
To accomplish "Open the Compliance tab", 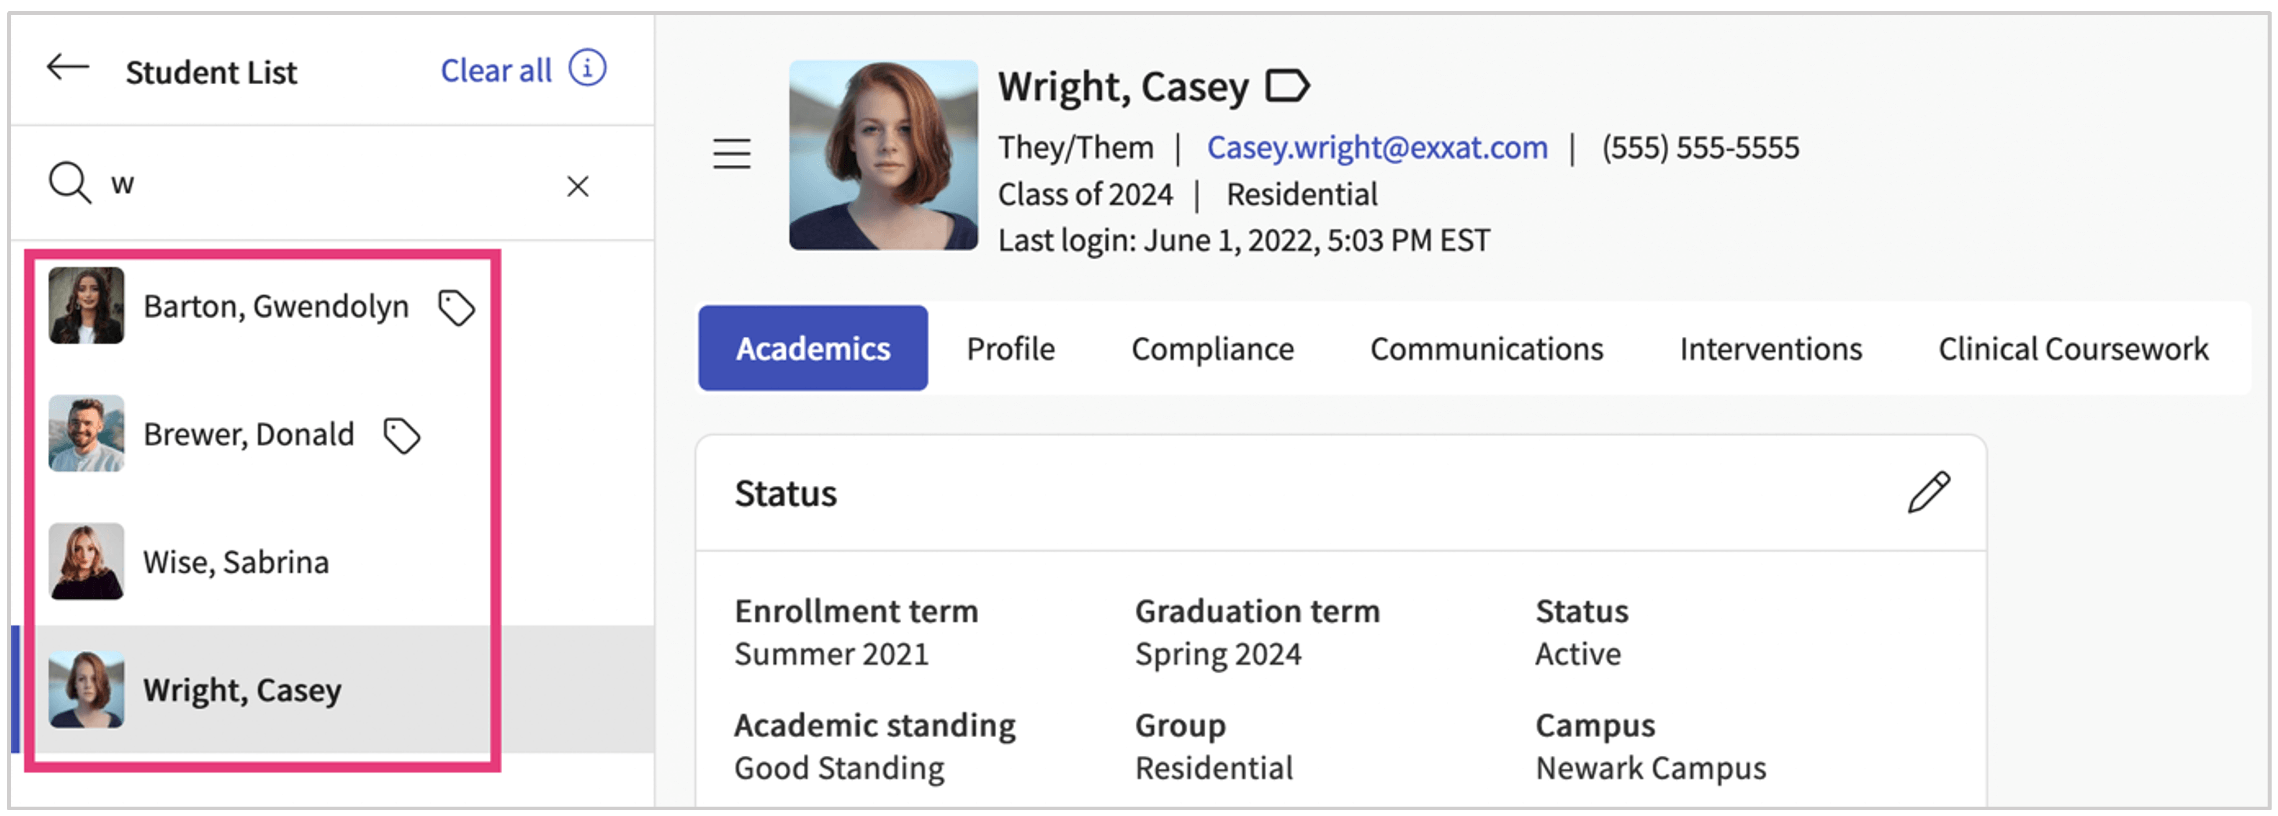I will point(1212,349).
